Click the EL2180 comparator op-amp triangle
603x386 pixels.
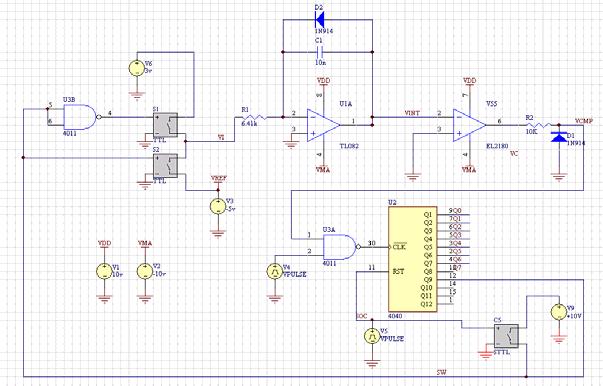pyautogui.click(x=469, y=125)
